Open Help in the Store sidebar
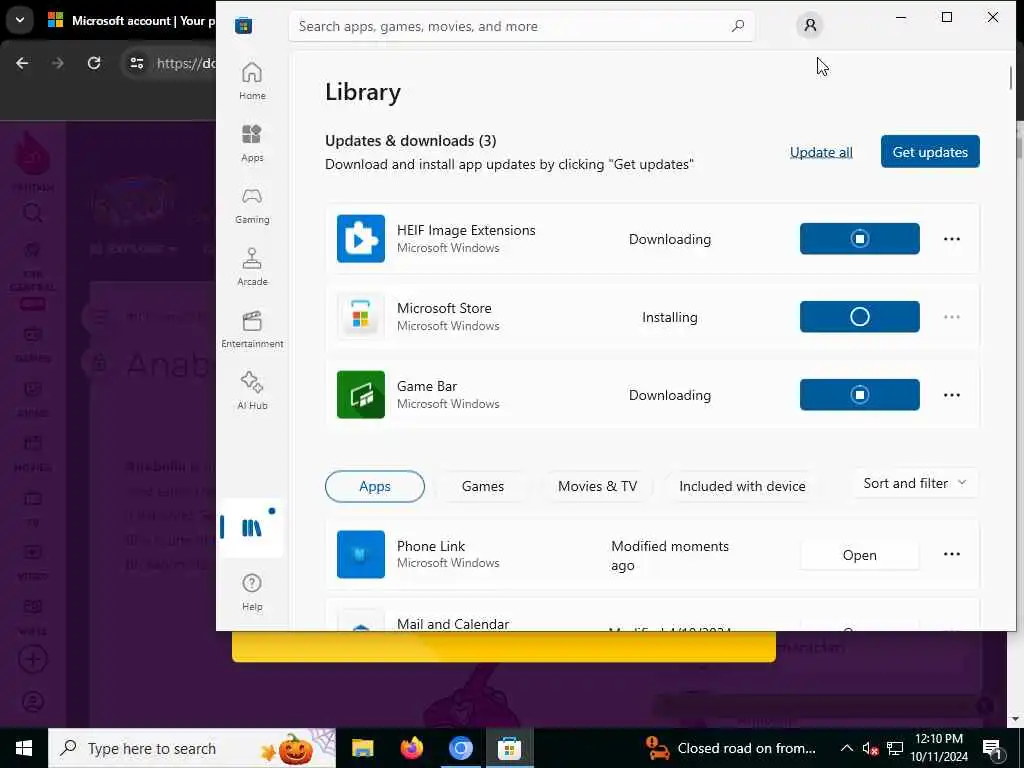The image size is (1024, 768). [x=252, y=592]
